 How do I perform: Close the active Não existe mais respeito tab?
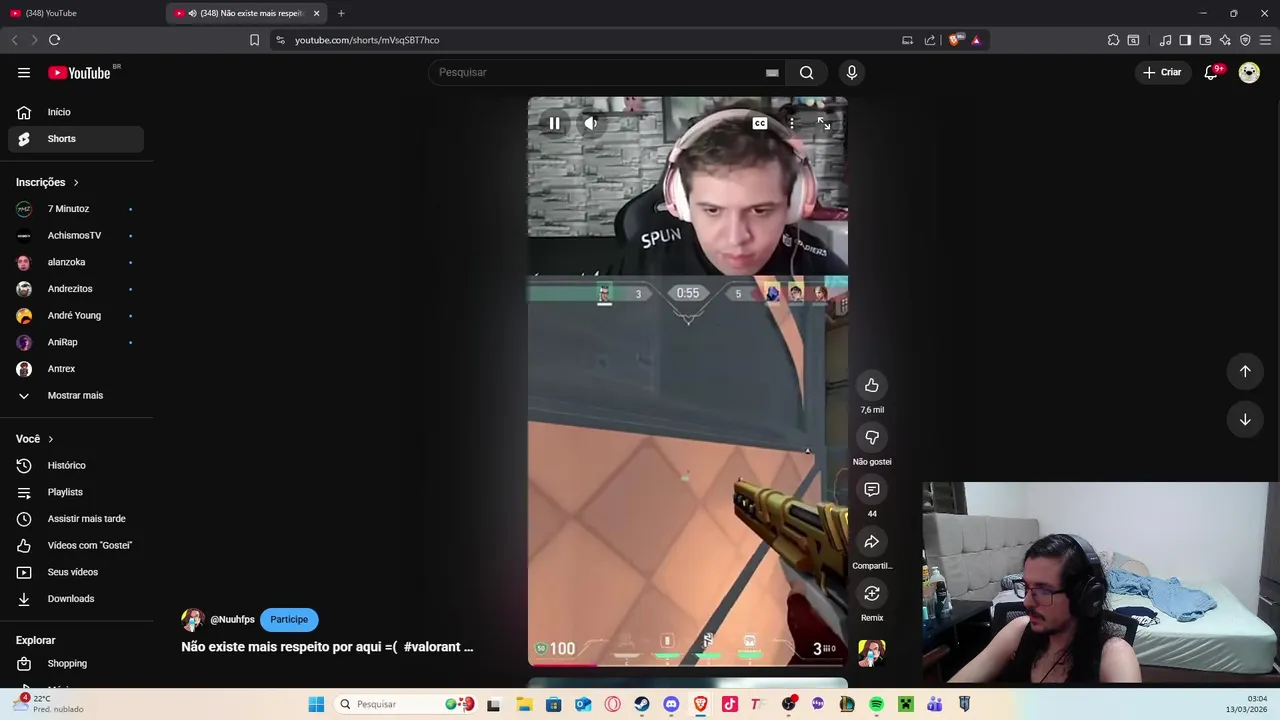click(317, 13)
